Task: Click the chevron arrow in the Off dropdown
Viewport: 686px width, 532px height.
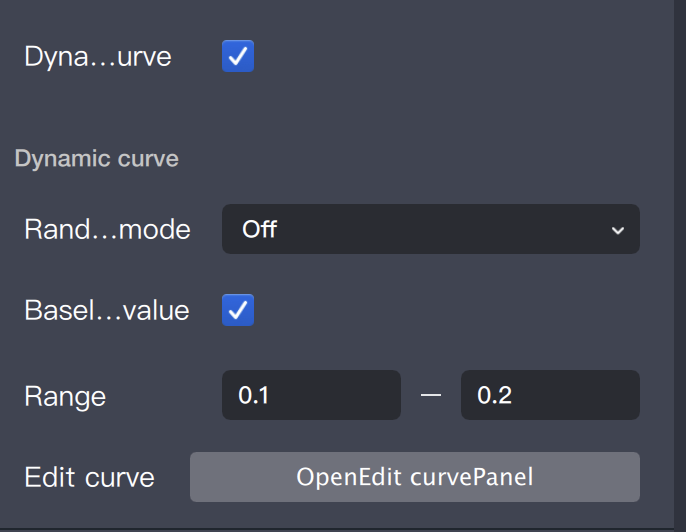Action: tap(617, 230)
